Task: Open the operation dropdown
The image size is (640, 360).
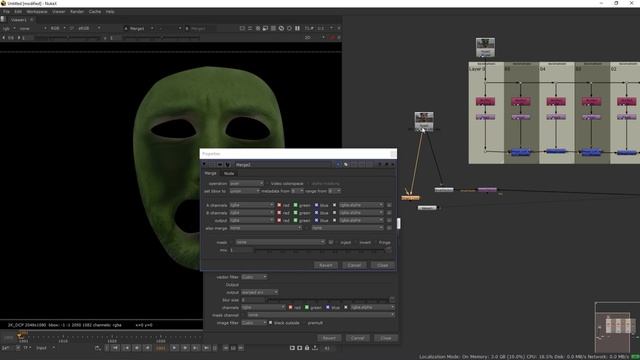Action: point(247,184)
